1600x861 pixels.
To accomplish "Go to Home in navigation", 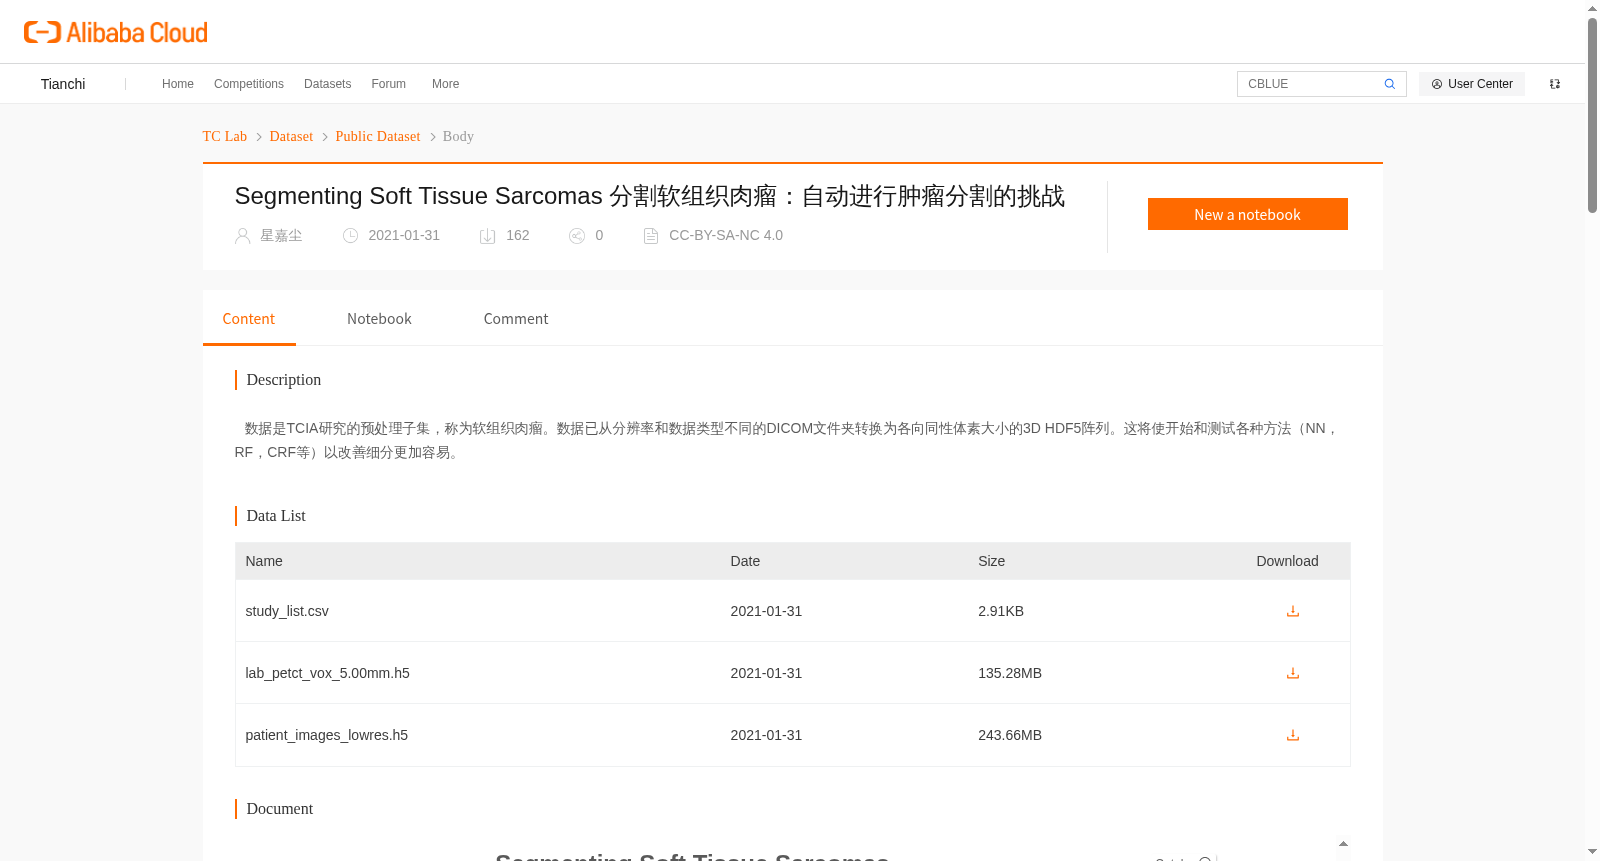I will point(178,84).
